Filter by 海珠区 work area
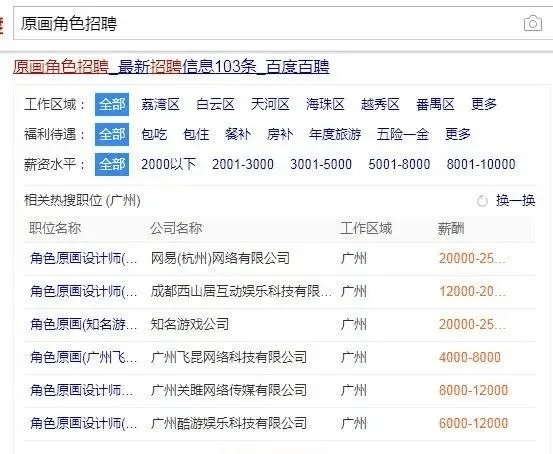 tap(325, 104)
